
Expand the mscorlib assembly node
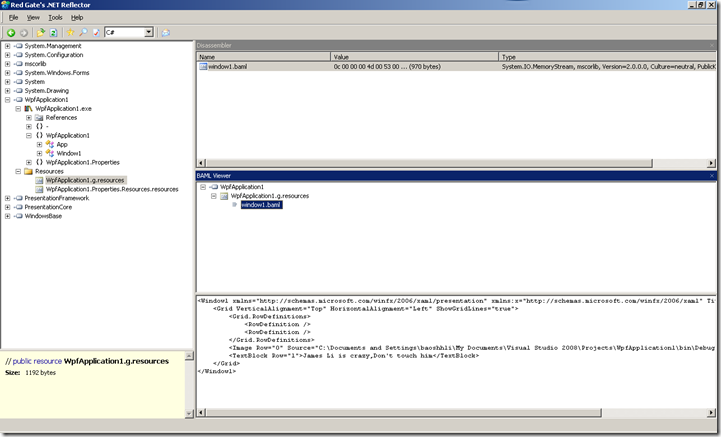point(7,64)
